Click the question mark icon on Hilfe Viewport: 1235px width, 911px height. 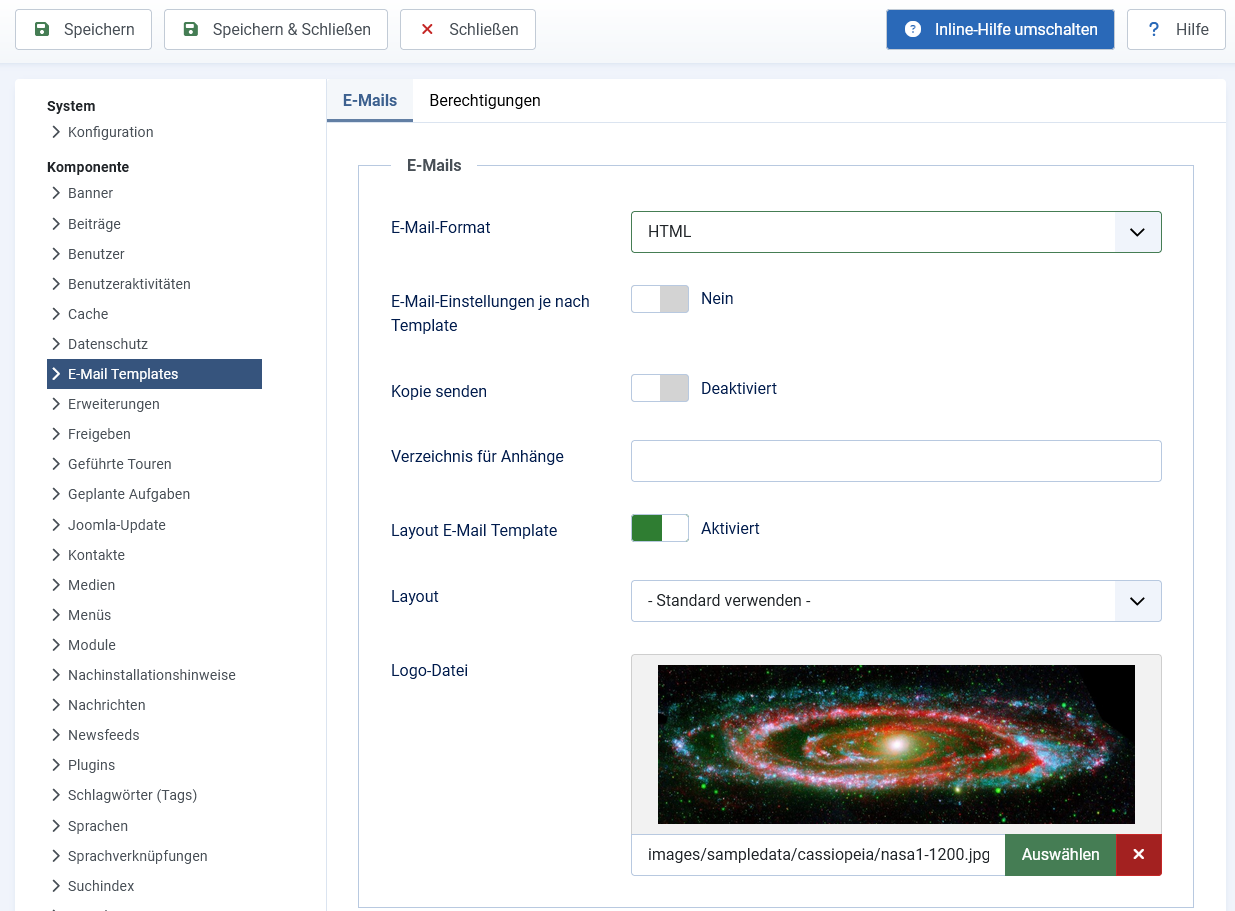coord(1154,30)
